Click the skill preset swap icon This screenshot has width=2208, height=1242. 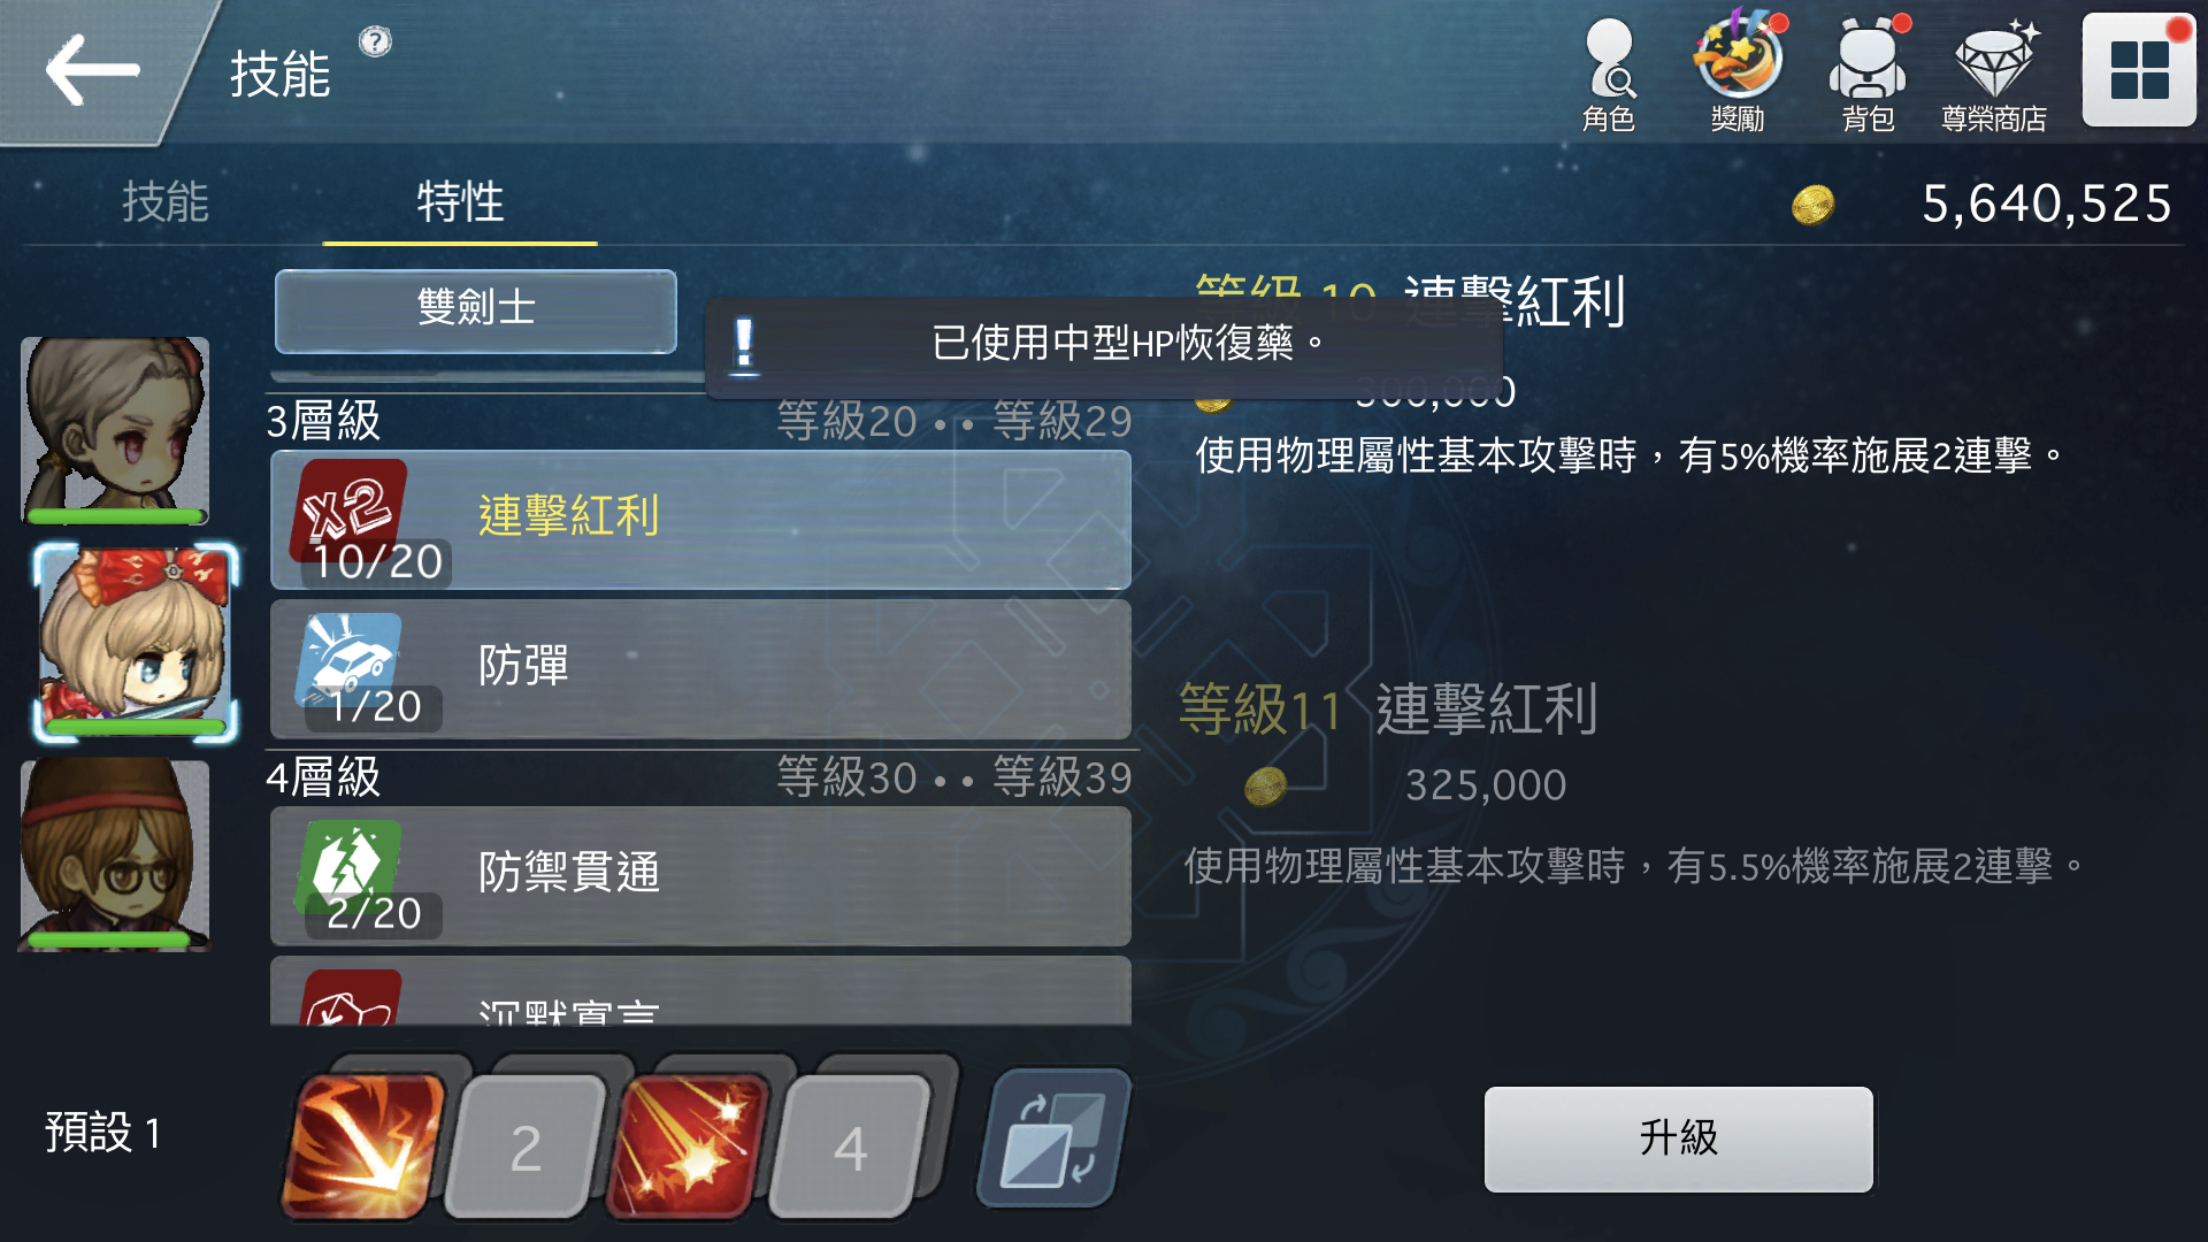[x=1054, y=1140]
